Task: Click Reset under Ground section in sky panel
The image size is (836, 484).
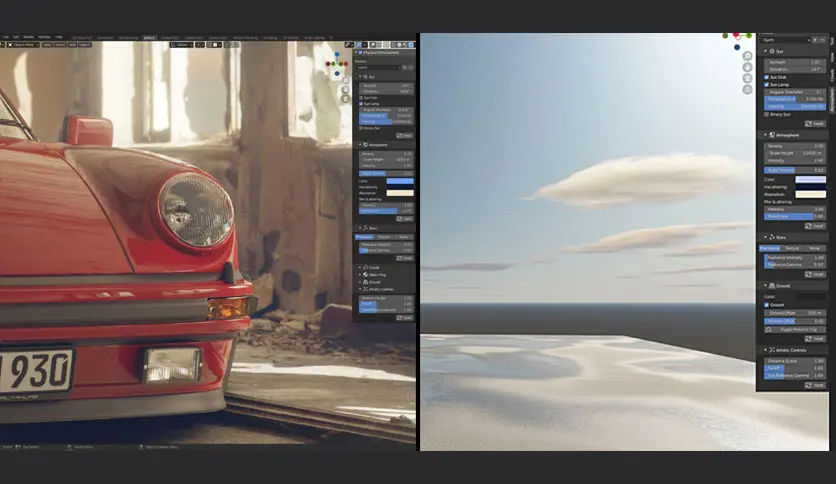Action: point(815,338)
